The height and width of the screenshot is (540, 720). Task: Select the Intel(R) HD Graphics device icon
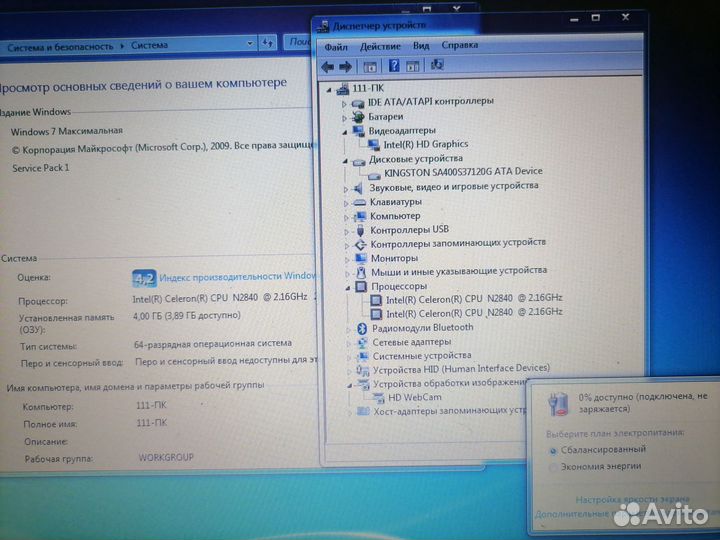click(x=374, y=145)
